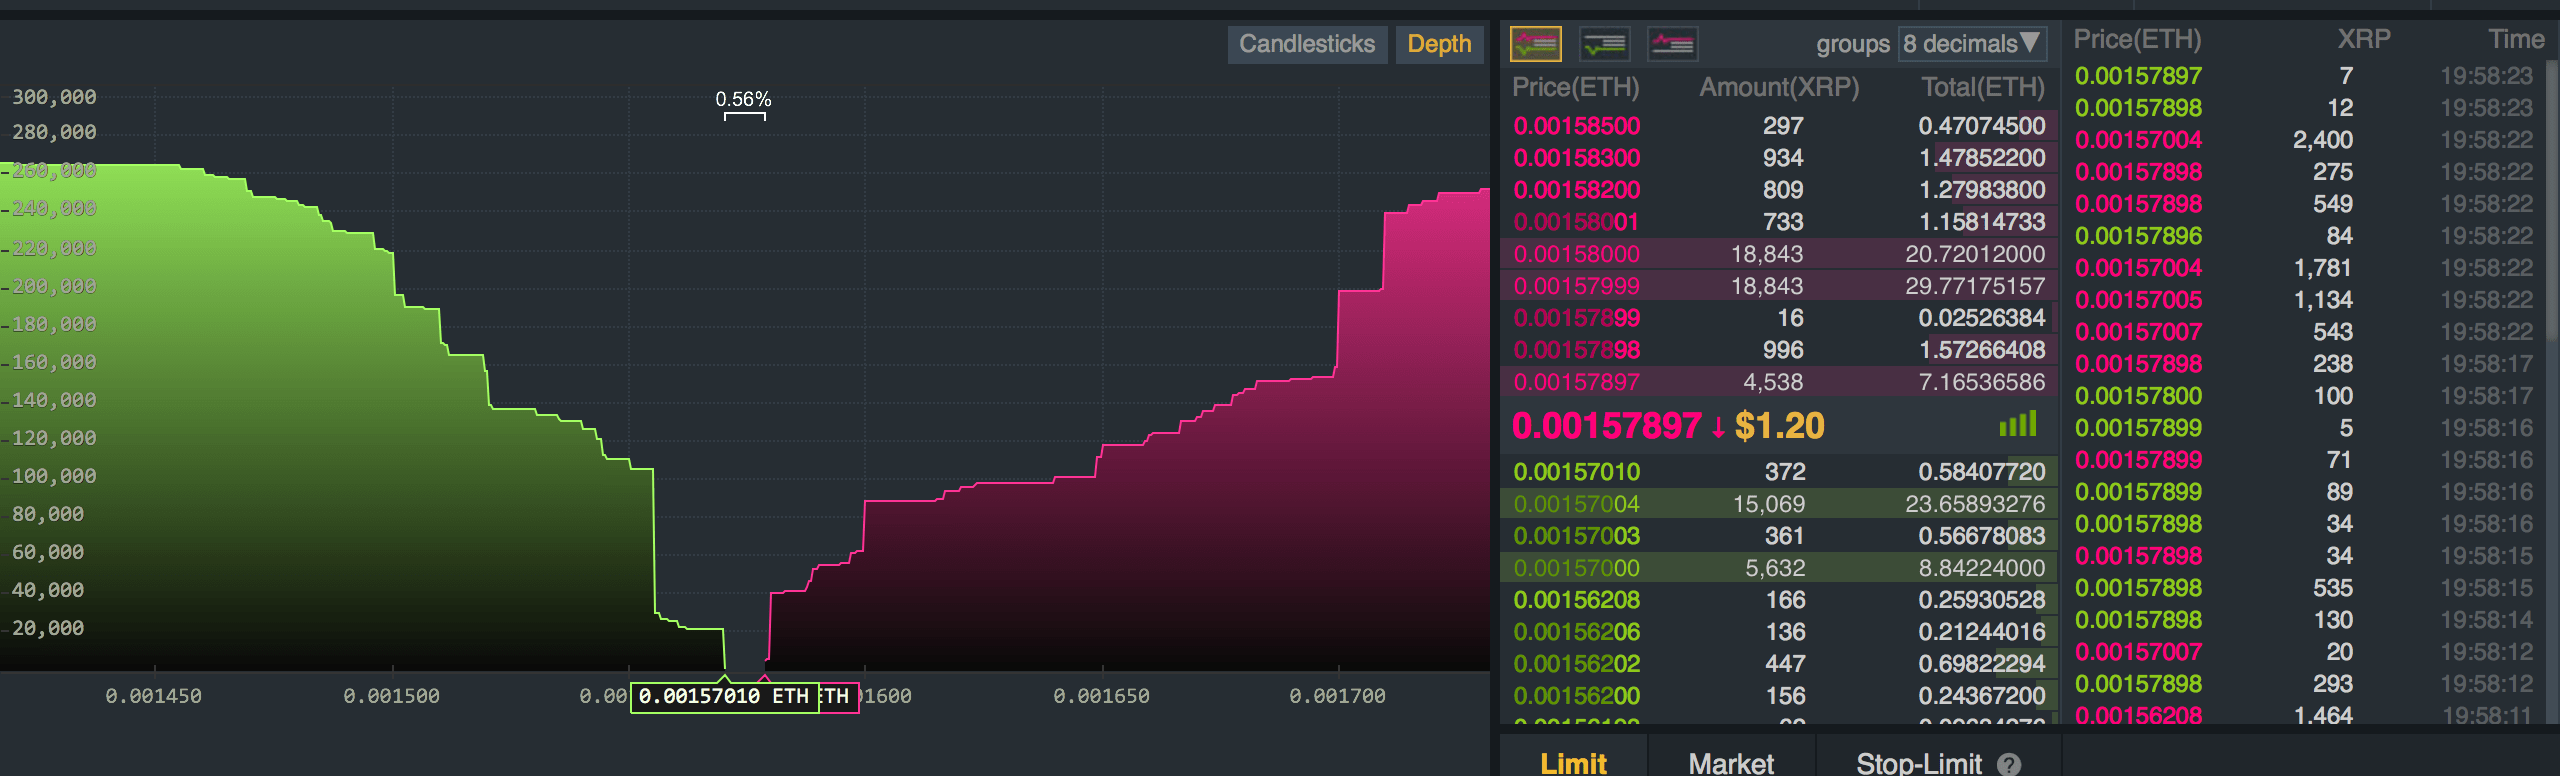This screenshot has height=776, width=2560.
Task: Select the sell order at 0.00158300
Action: click(1779, 158)
